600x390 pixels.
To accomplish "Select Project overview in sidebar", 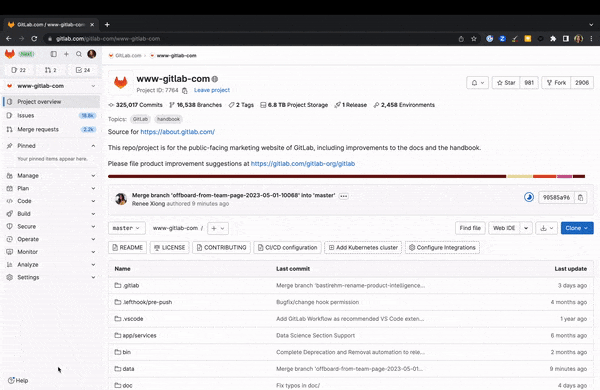I will click(51, 102).
